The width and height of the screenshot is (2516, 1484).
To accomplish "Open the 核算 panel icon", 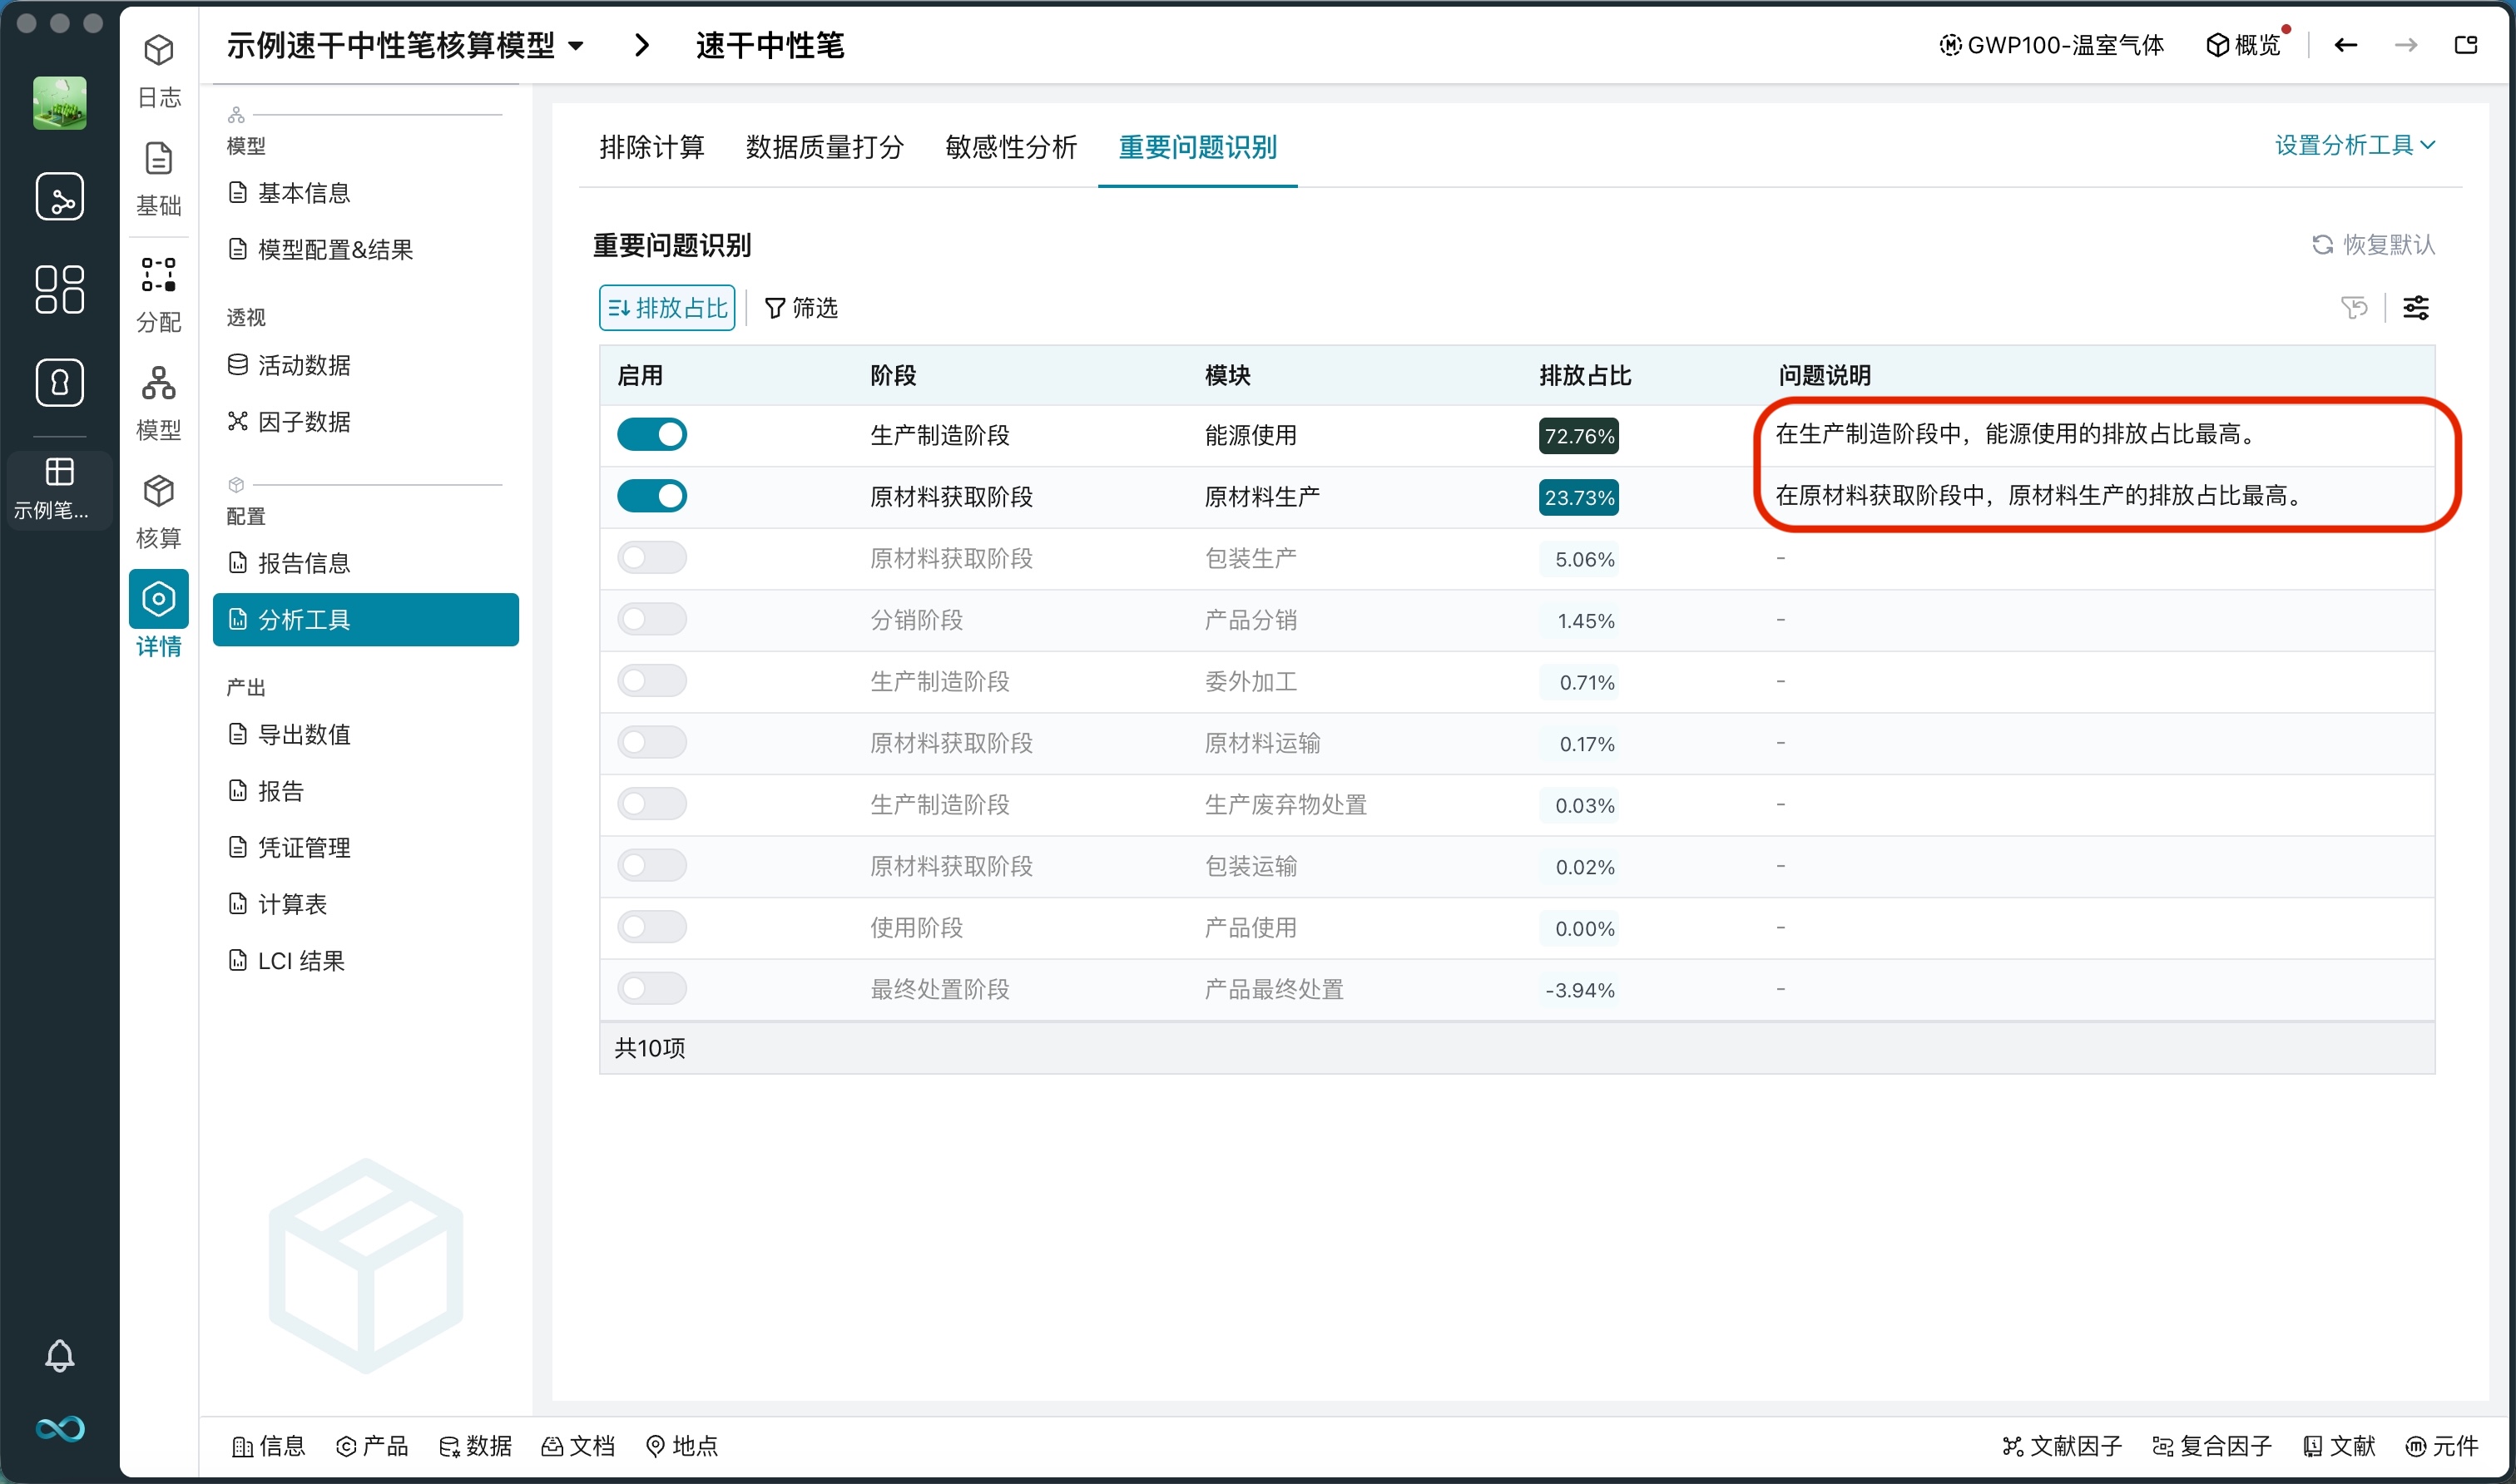I will click(x=158, y=505).
